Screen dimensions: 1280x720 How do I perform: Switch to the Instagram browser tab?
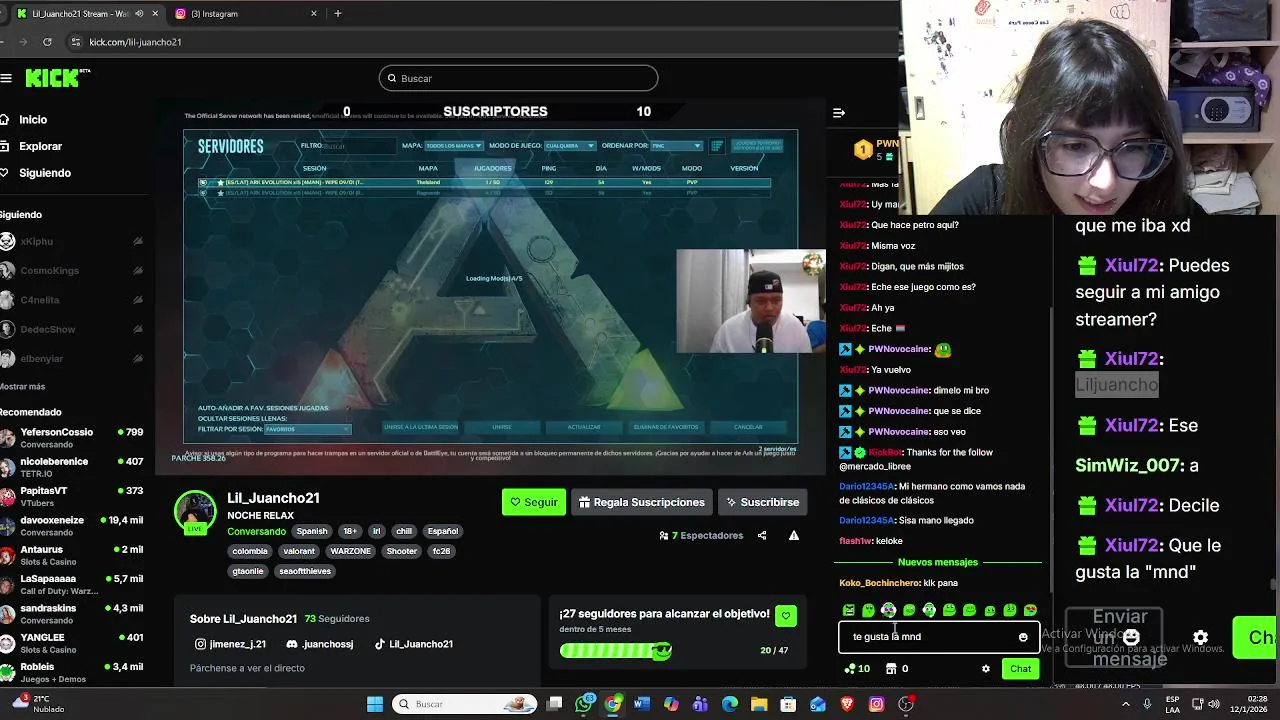pyautogui.click(x=245, y=14)
